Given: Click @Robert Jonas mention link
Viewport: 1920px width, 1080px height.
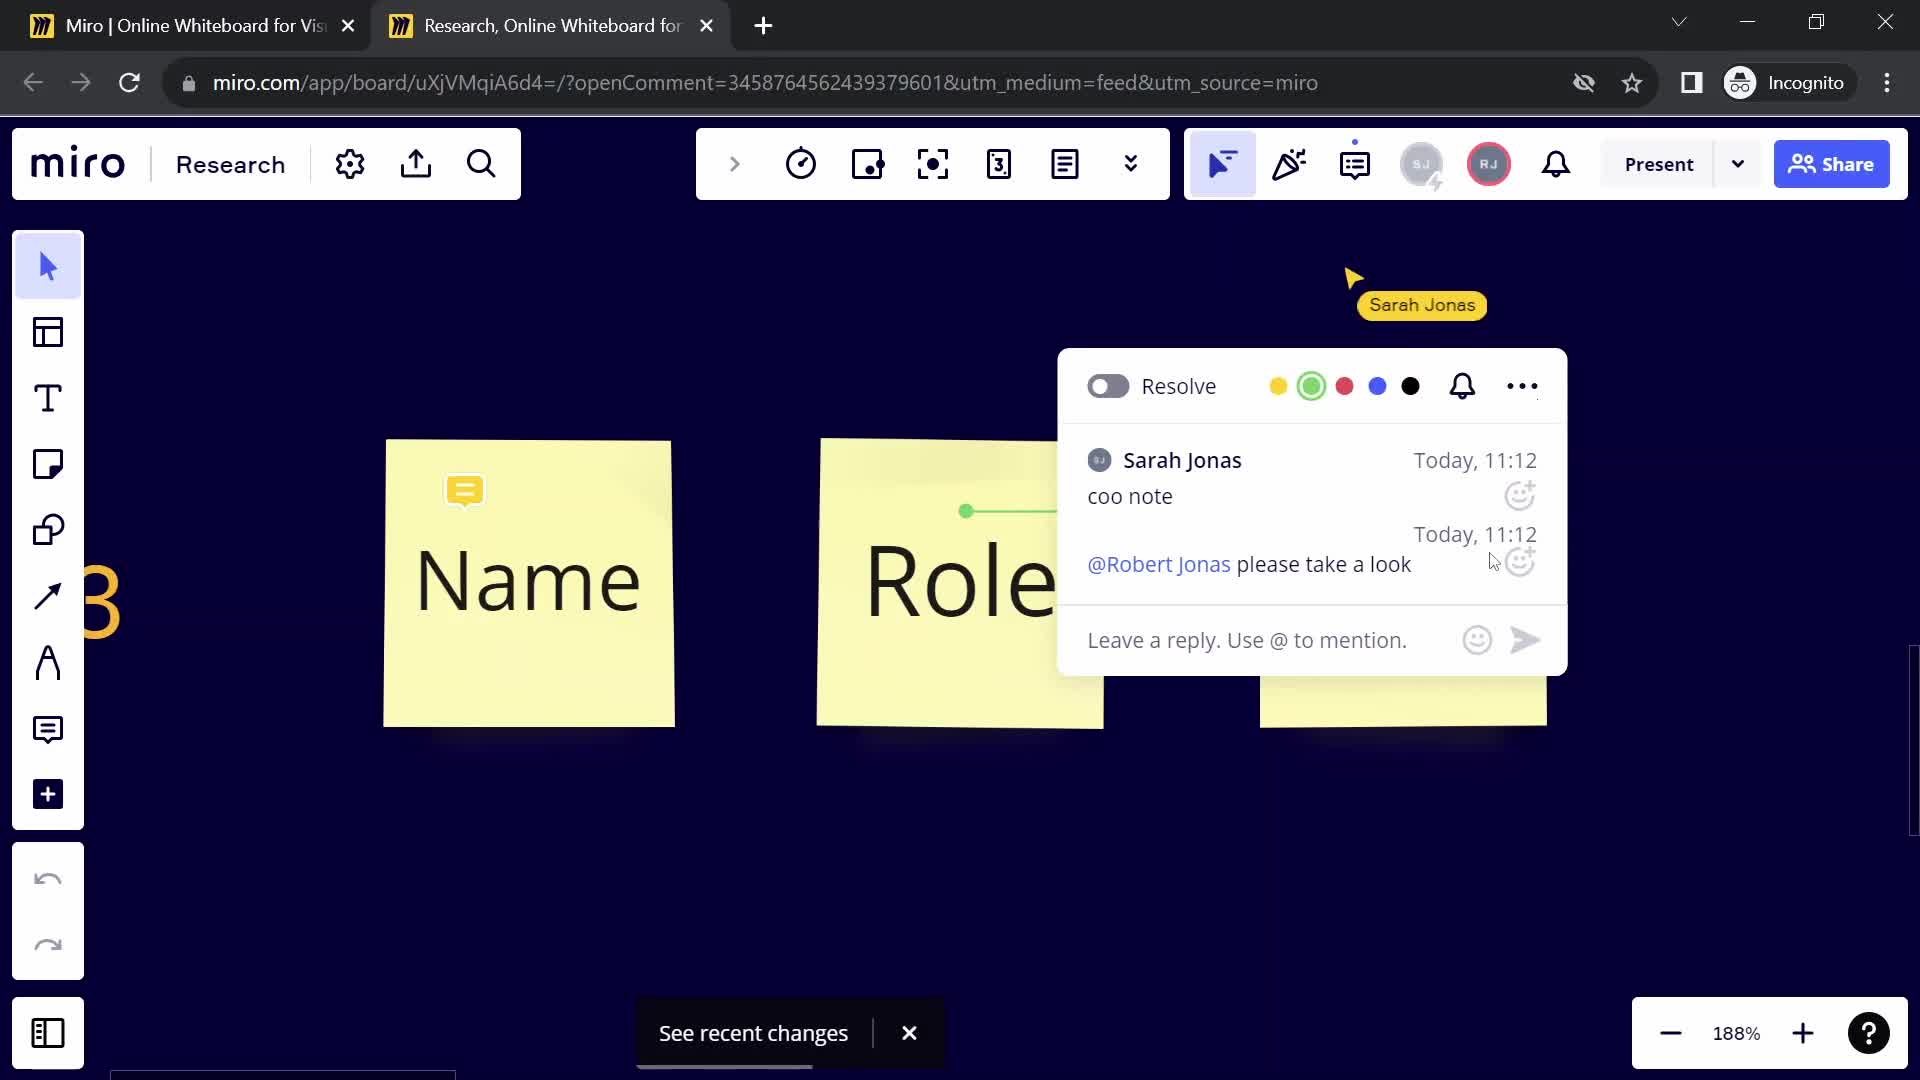Looking at the screenshot, I should point(1159,564).
